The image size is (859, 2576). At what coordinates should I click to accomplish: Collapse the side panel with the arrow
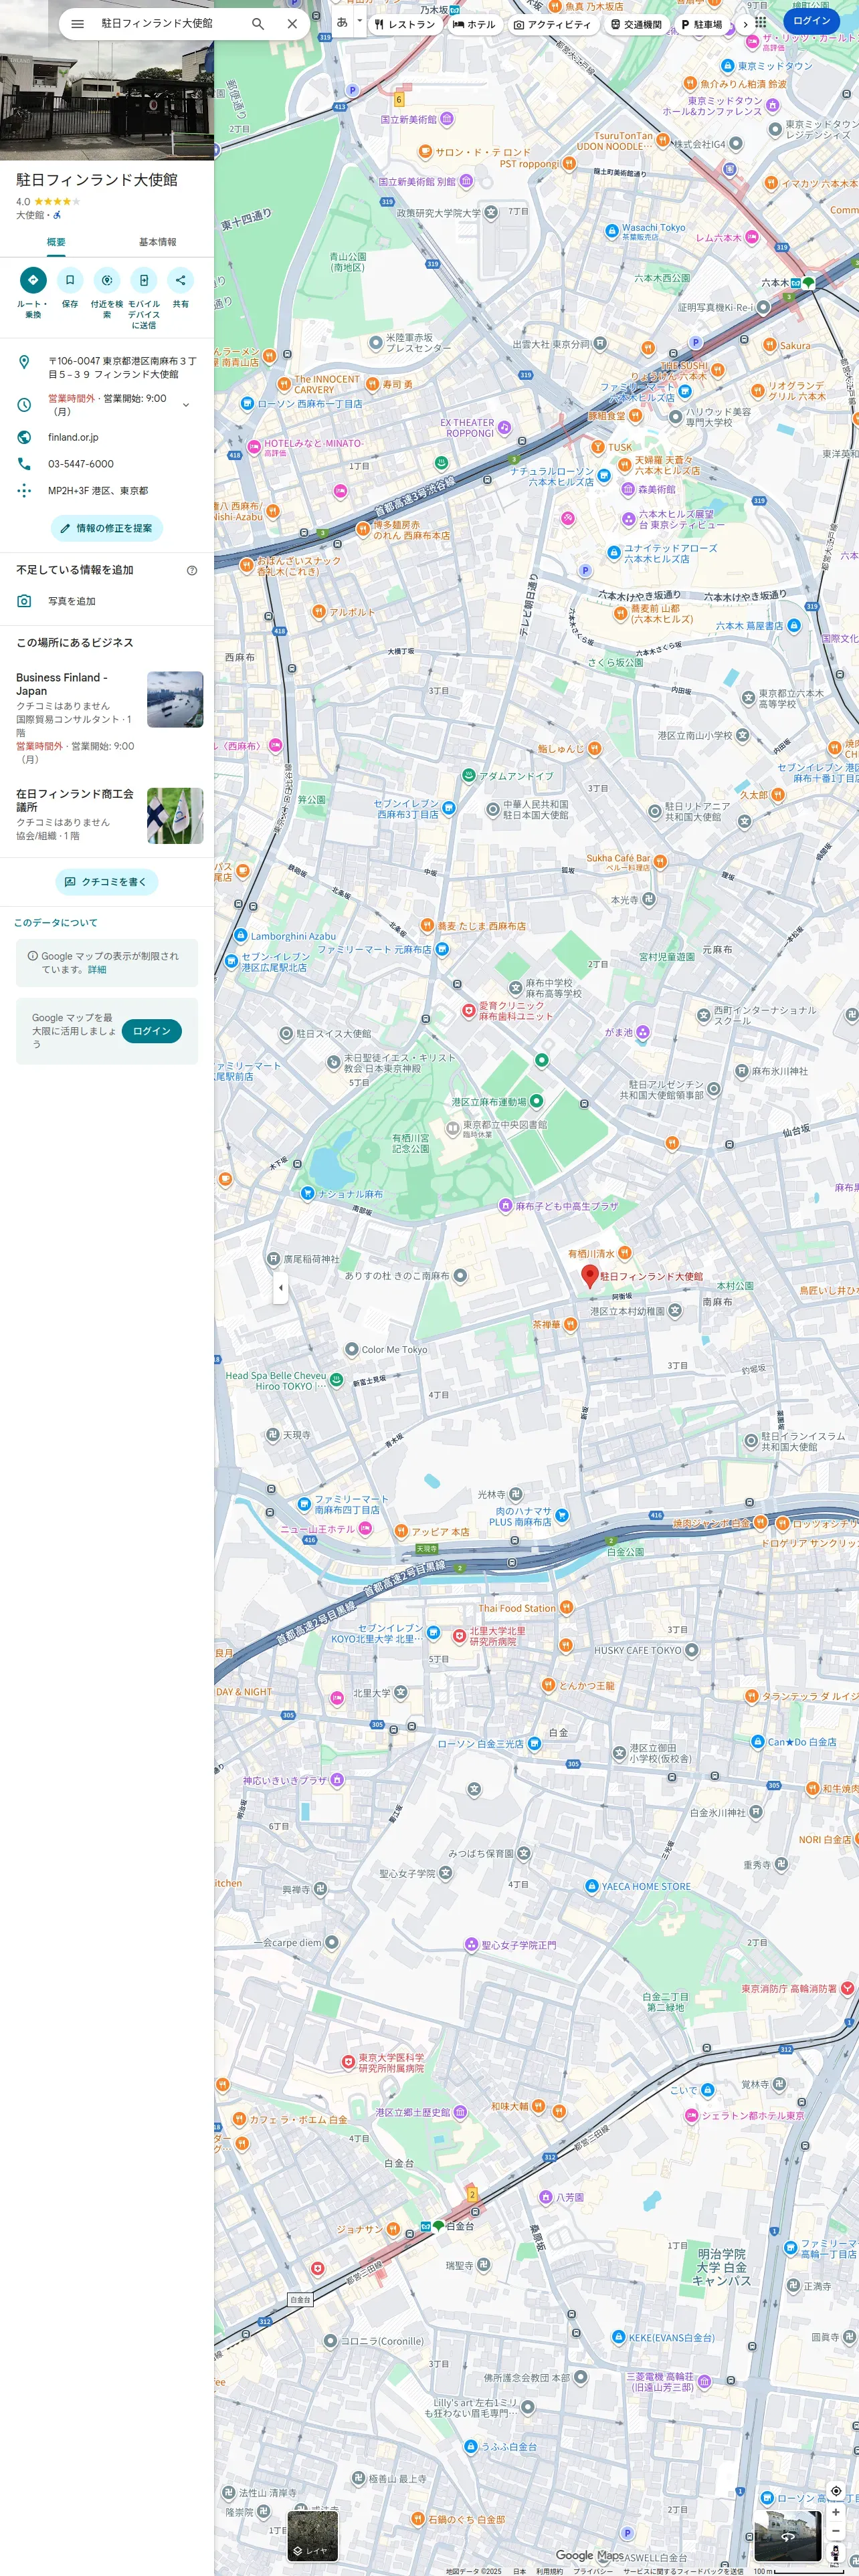click(x=281, y=1288)
